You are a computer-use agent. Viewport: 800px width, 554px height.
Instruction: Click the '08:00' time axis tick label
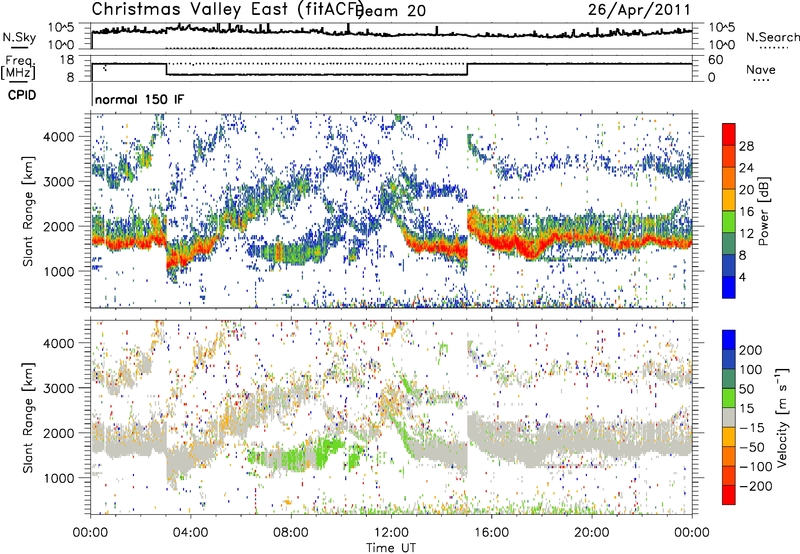291,533
